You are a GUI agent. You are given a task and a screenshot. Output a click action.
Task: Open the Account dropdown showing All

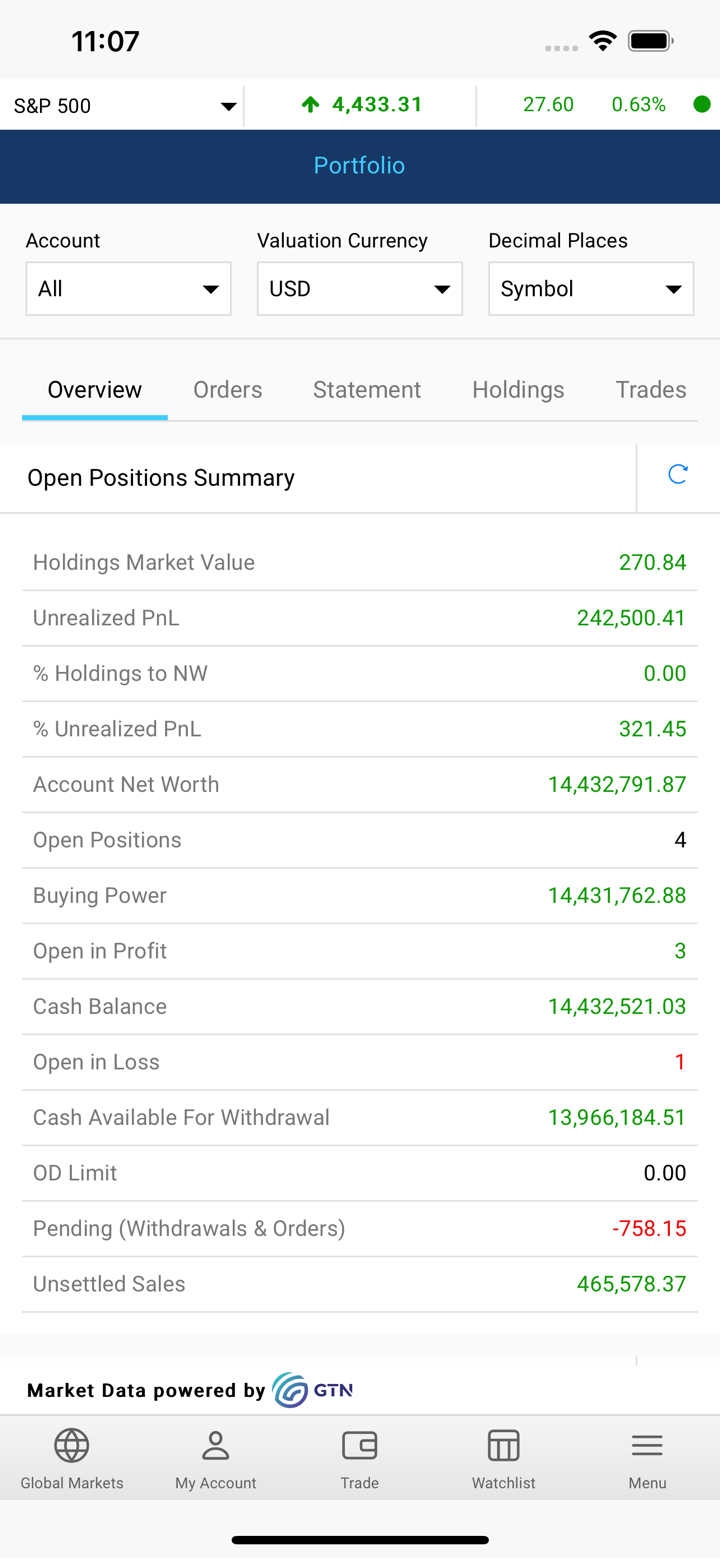[x=128, y=289]
